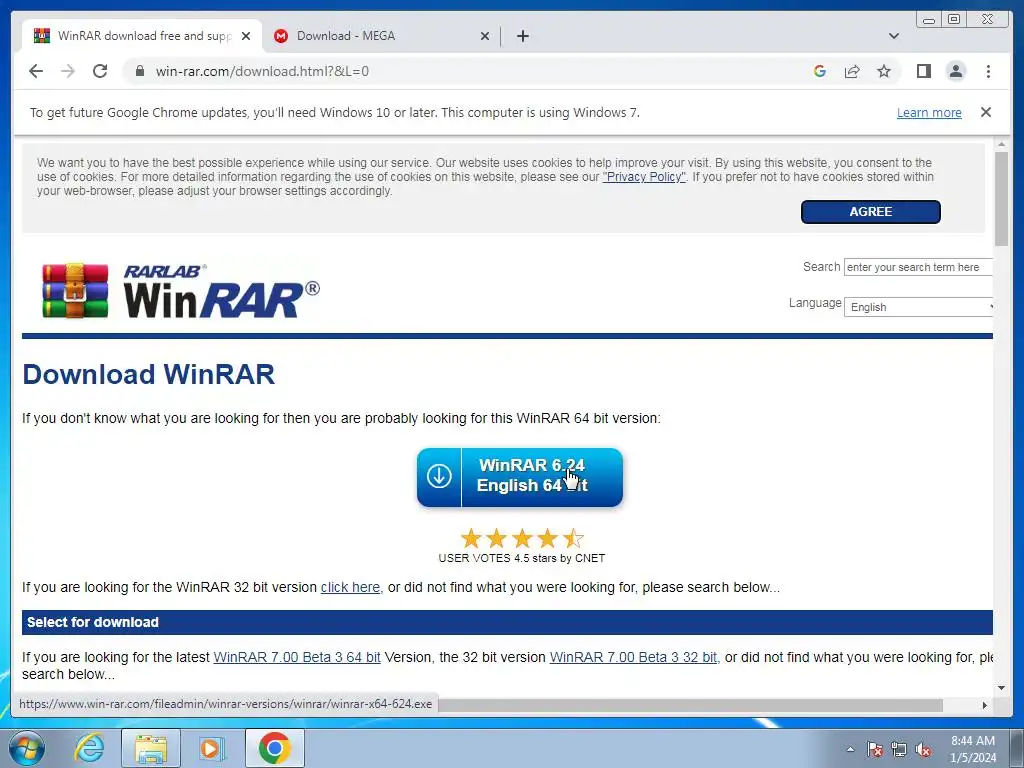Focus the website search field
Viewport: 1024px width, 768px height.
click(918, 267)
